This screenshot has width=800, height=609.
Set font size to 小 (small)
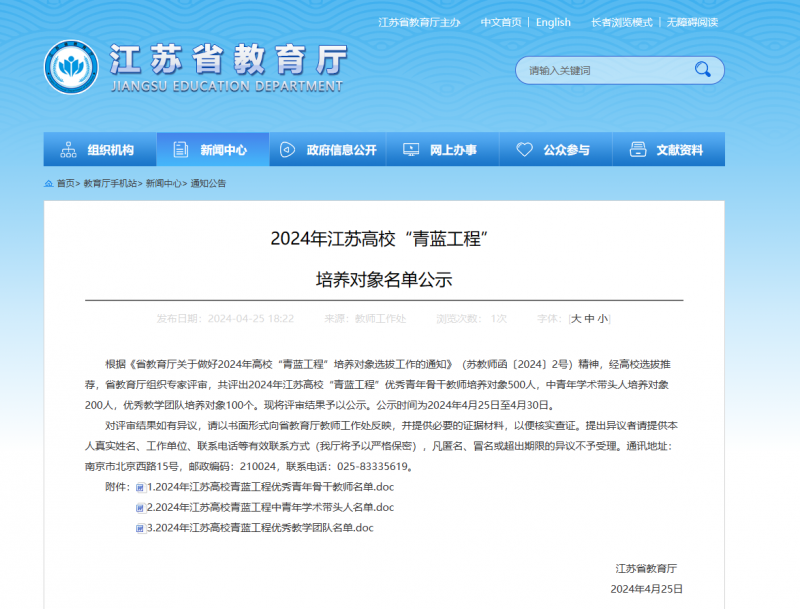pos(603,319)
